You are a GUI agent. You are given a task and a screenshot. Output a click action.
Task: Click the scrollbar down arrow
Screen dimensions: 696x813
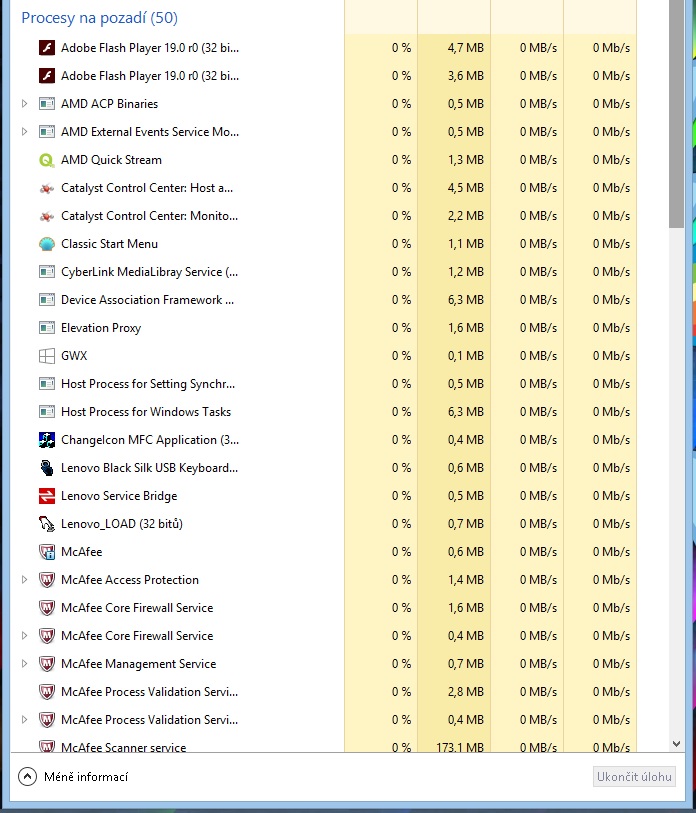[676, 744]
